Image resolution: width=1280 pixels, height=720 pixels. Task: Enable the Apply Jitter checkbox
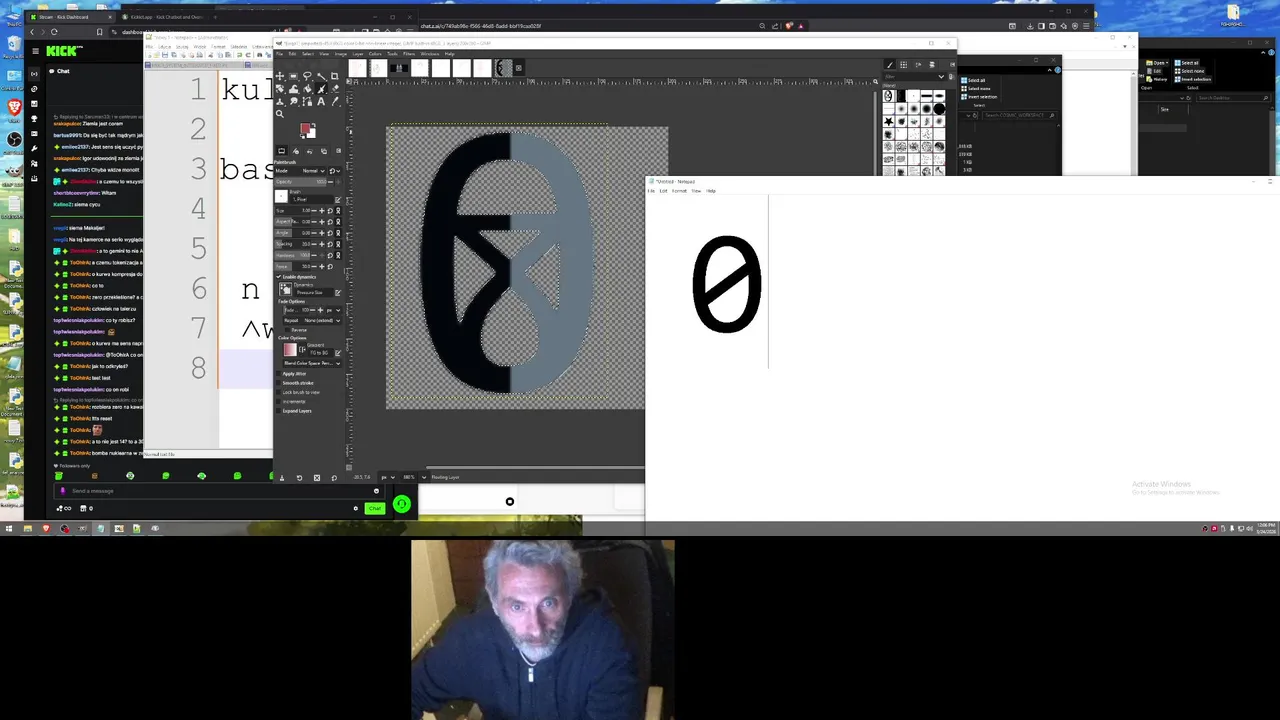coord(278,373)
